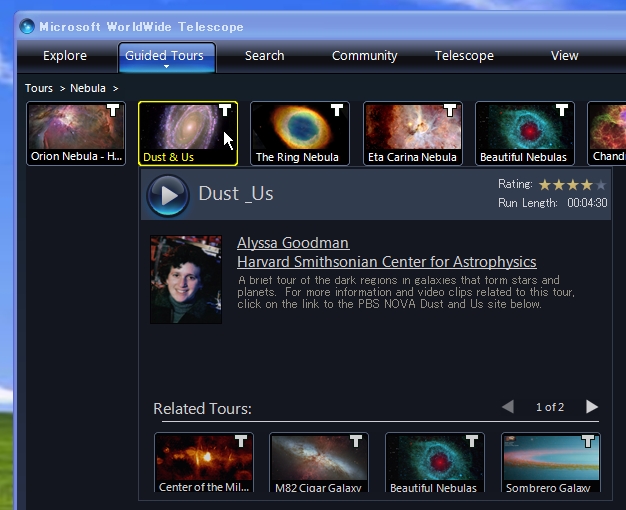Screen dimensions: 626x510
Task: Open Harvard Smithsonian Center for Astrophysics link
Action: coord(386,262)
